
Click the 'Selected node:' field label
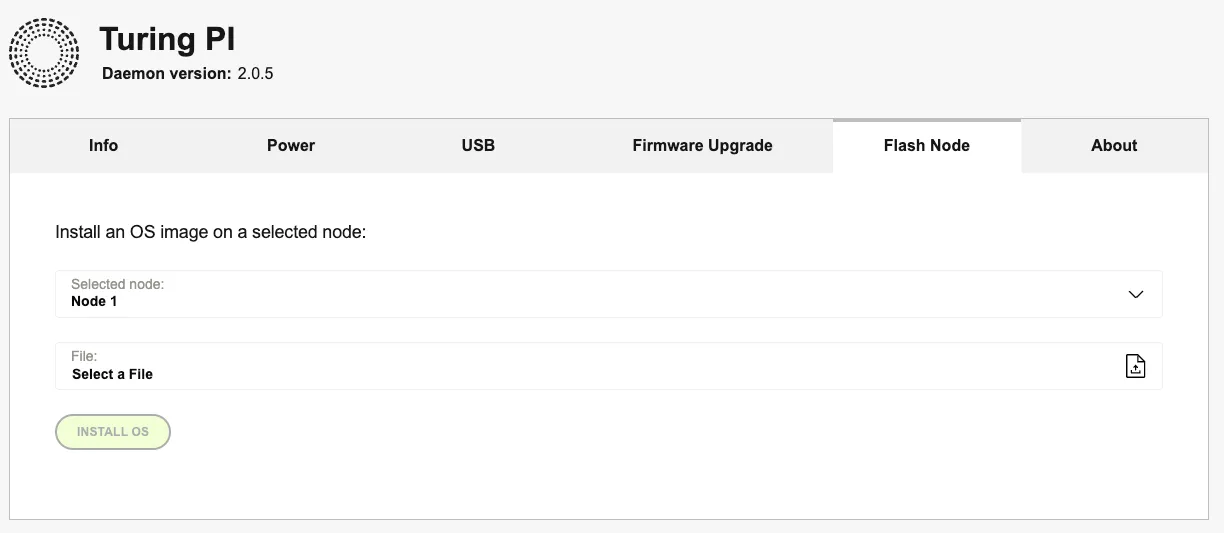pyautogui.click(x=117, y=284)
